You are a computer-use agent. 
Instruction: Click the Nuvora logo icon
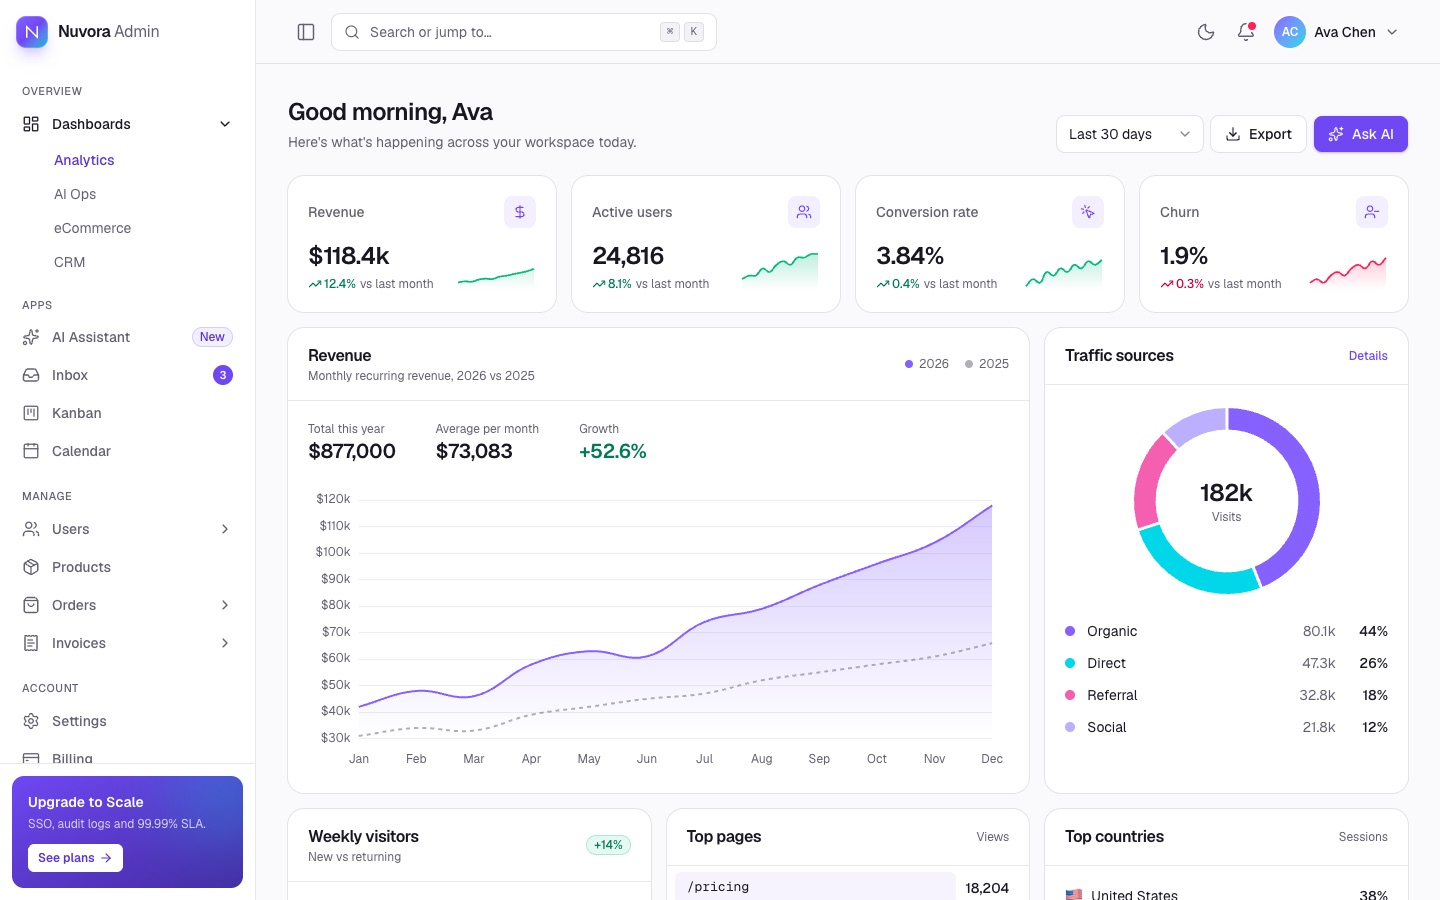pos(32,32)
